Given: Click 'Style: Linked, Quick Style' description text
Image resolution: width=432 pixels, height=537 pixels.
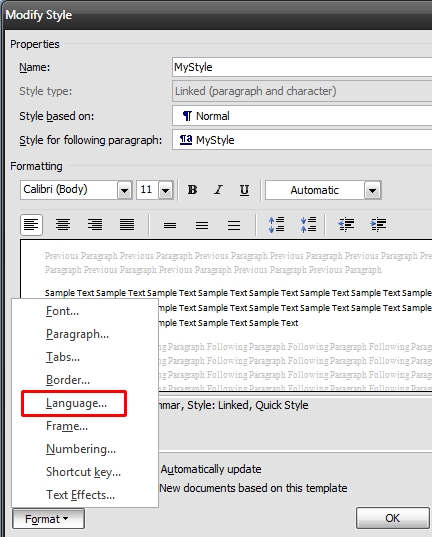Looking at the screenshot, I should coord(248,405).
